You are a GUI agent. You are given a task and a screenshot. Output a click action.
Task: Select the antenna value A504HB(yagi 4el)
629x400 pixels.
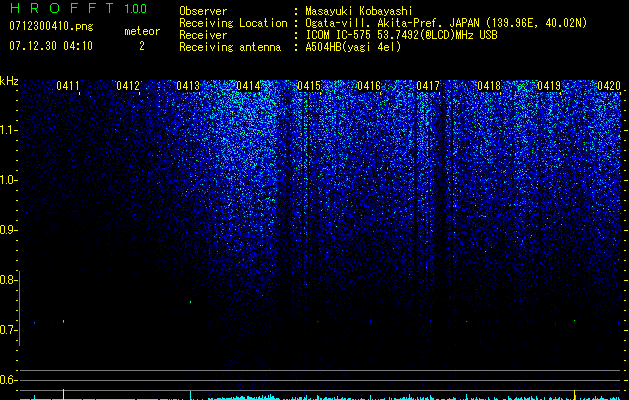click(x=353, y=47)
